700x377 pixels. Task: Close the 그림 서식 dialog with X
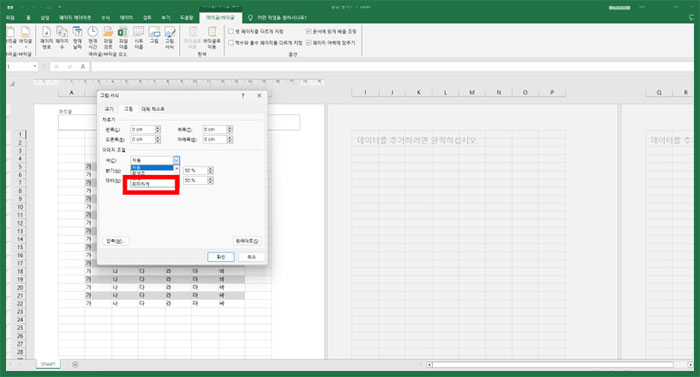pyautogui.click(x=259, y=96)
